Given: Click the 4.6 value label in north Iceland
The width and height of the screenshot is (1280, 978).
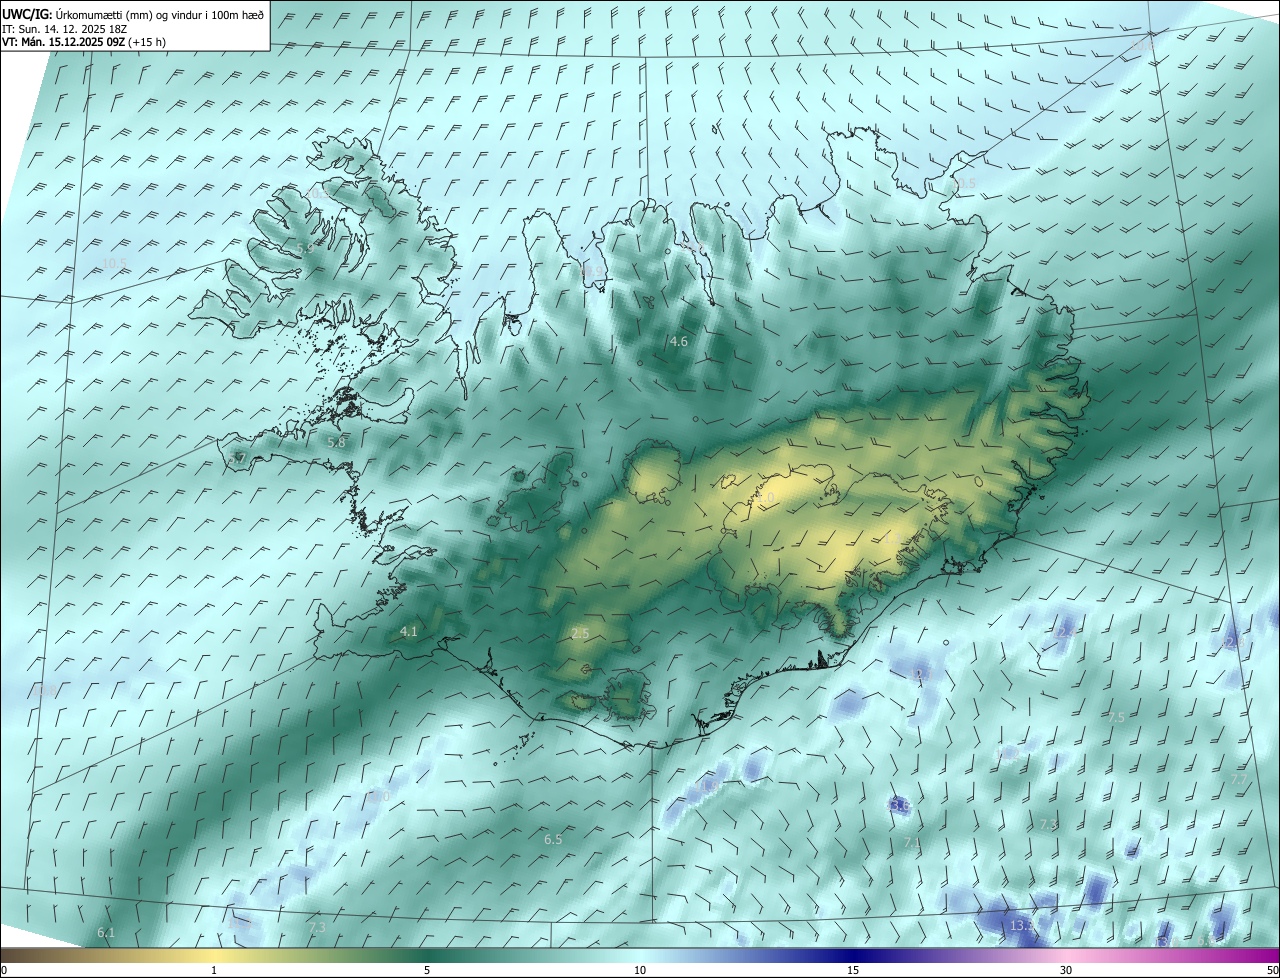Looking at the screenshot, I should tap(679, 342).
